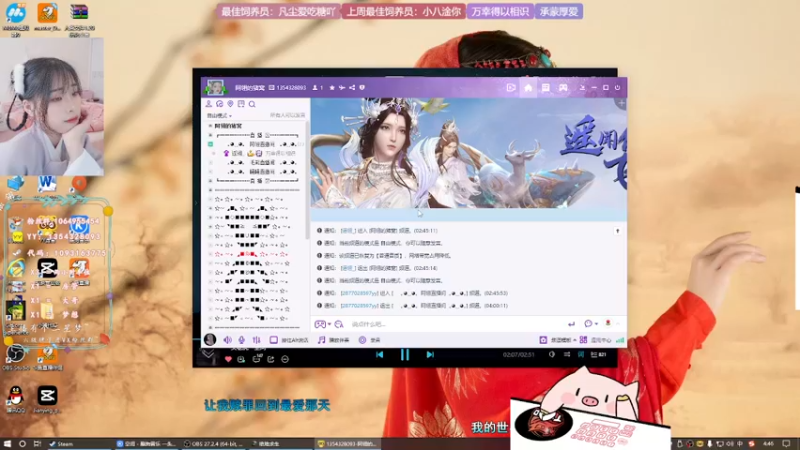Screen dimensions: 800x450
Task: Click the location pin icon in the sidebar
Action: tap(231, 104)
